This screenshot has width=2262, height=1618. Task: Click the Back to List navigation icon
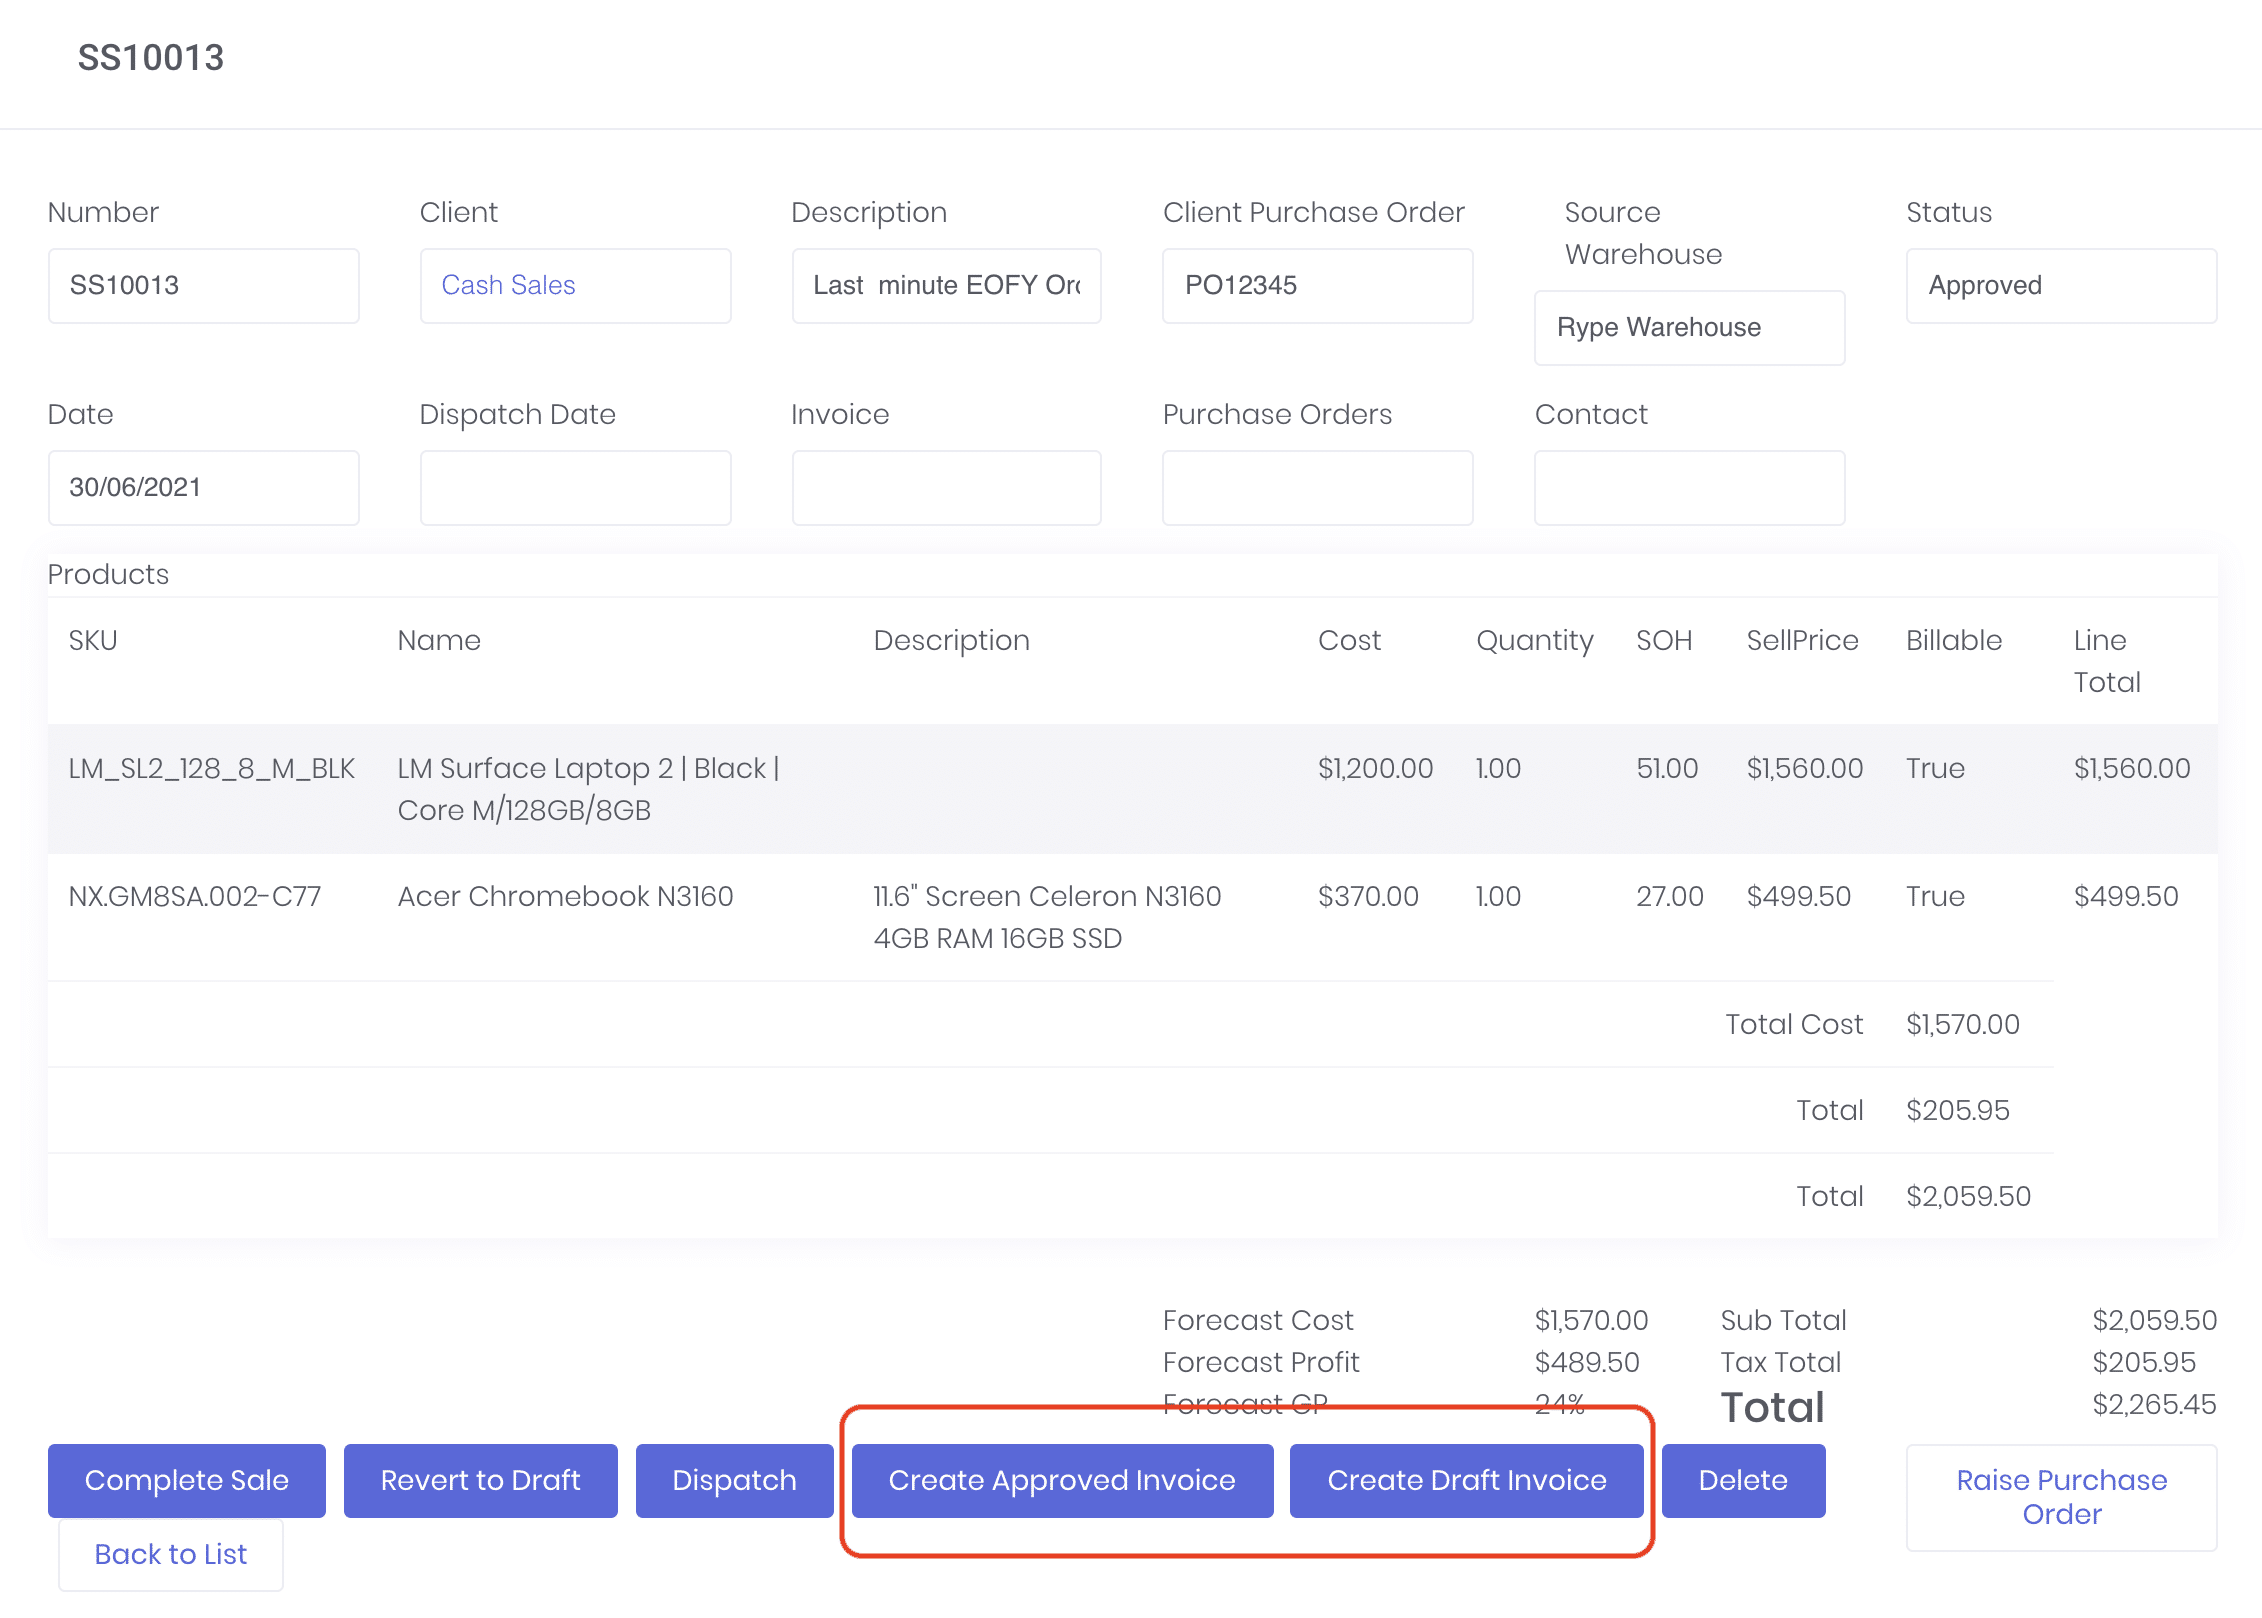170,1553
